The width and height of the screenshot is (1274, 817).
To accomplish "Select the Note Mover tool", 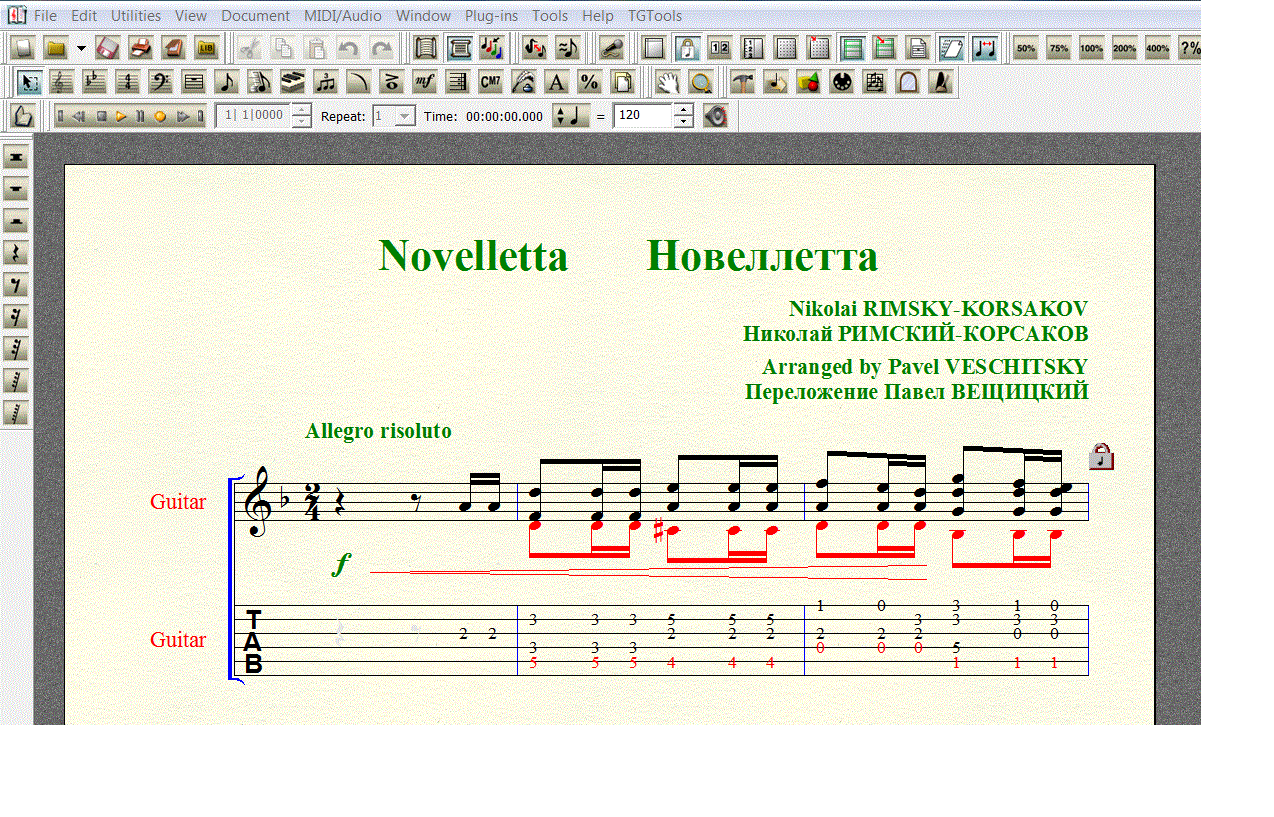I will 776,81.
